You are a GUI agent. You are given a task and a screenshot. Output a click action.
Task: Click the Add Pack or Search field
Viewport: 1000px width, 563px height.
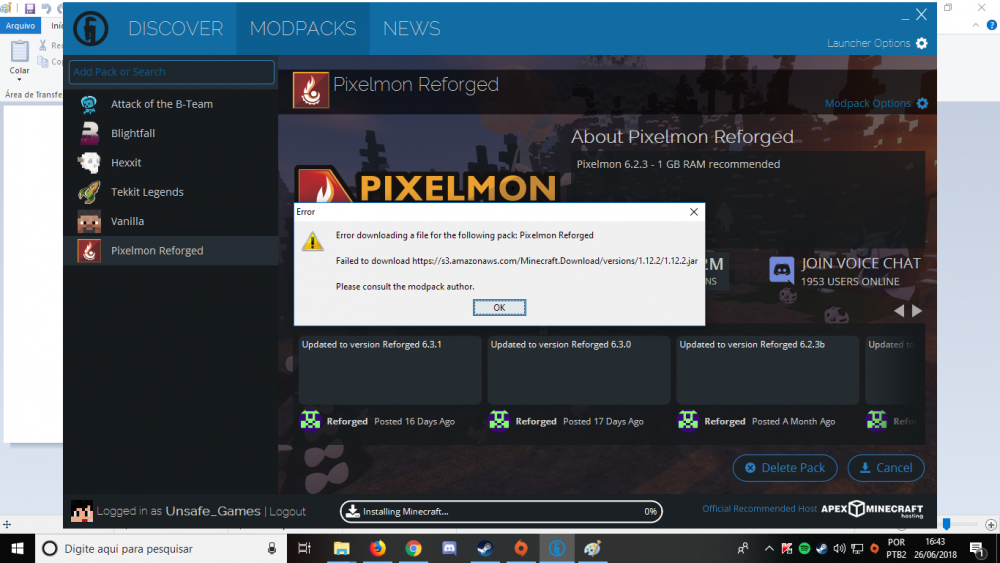(x=172, y=72)
